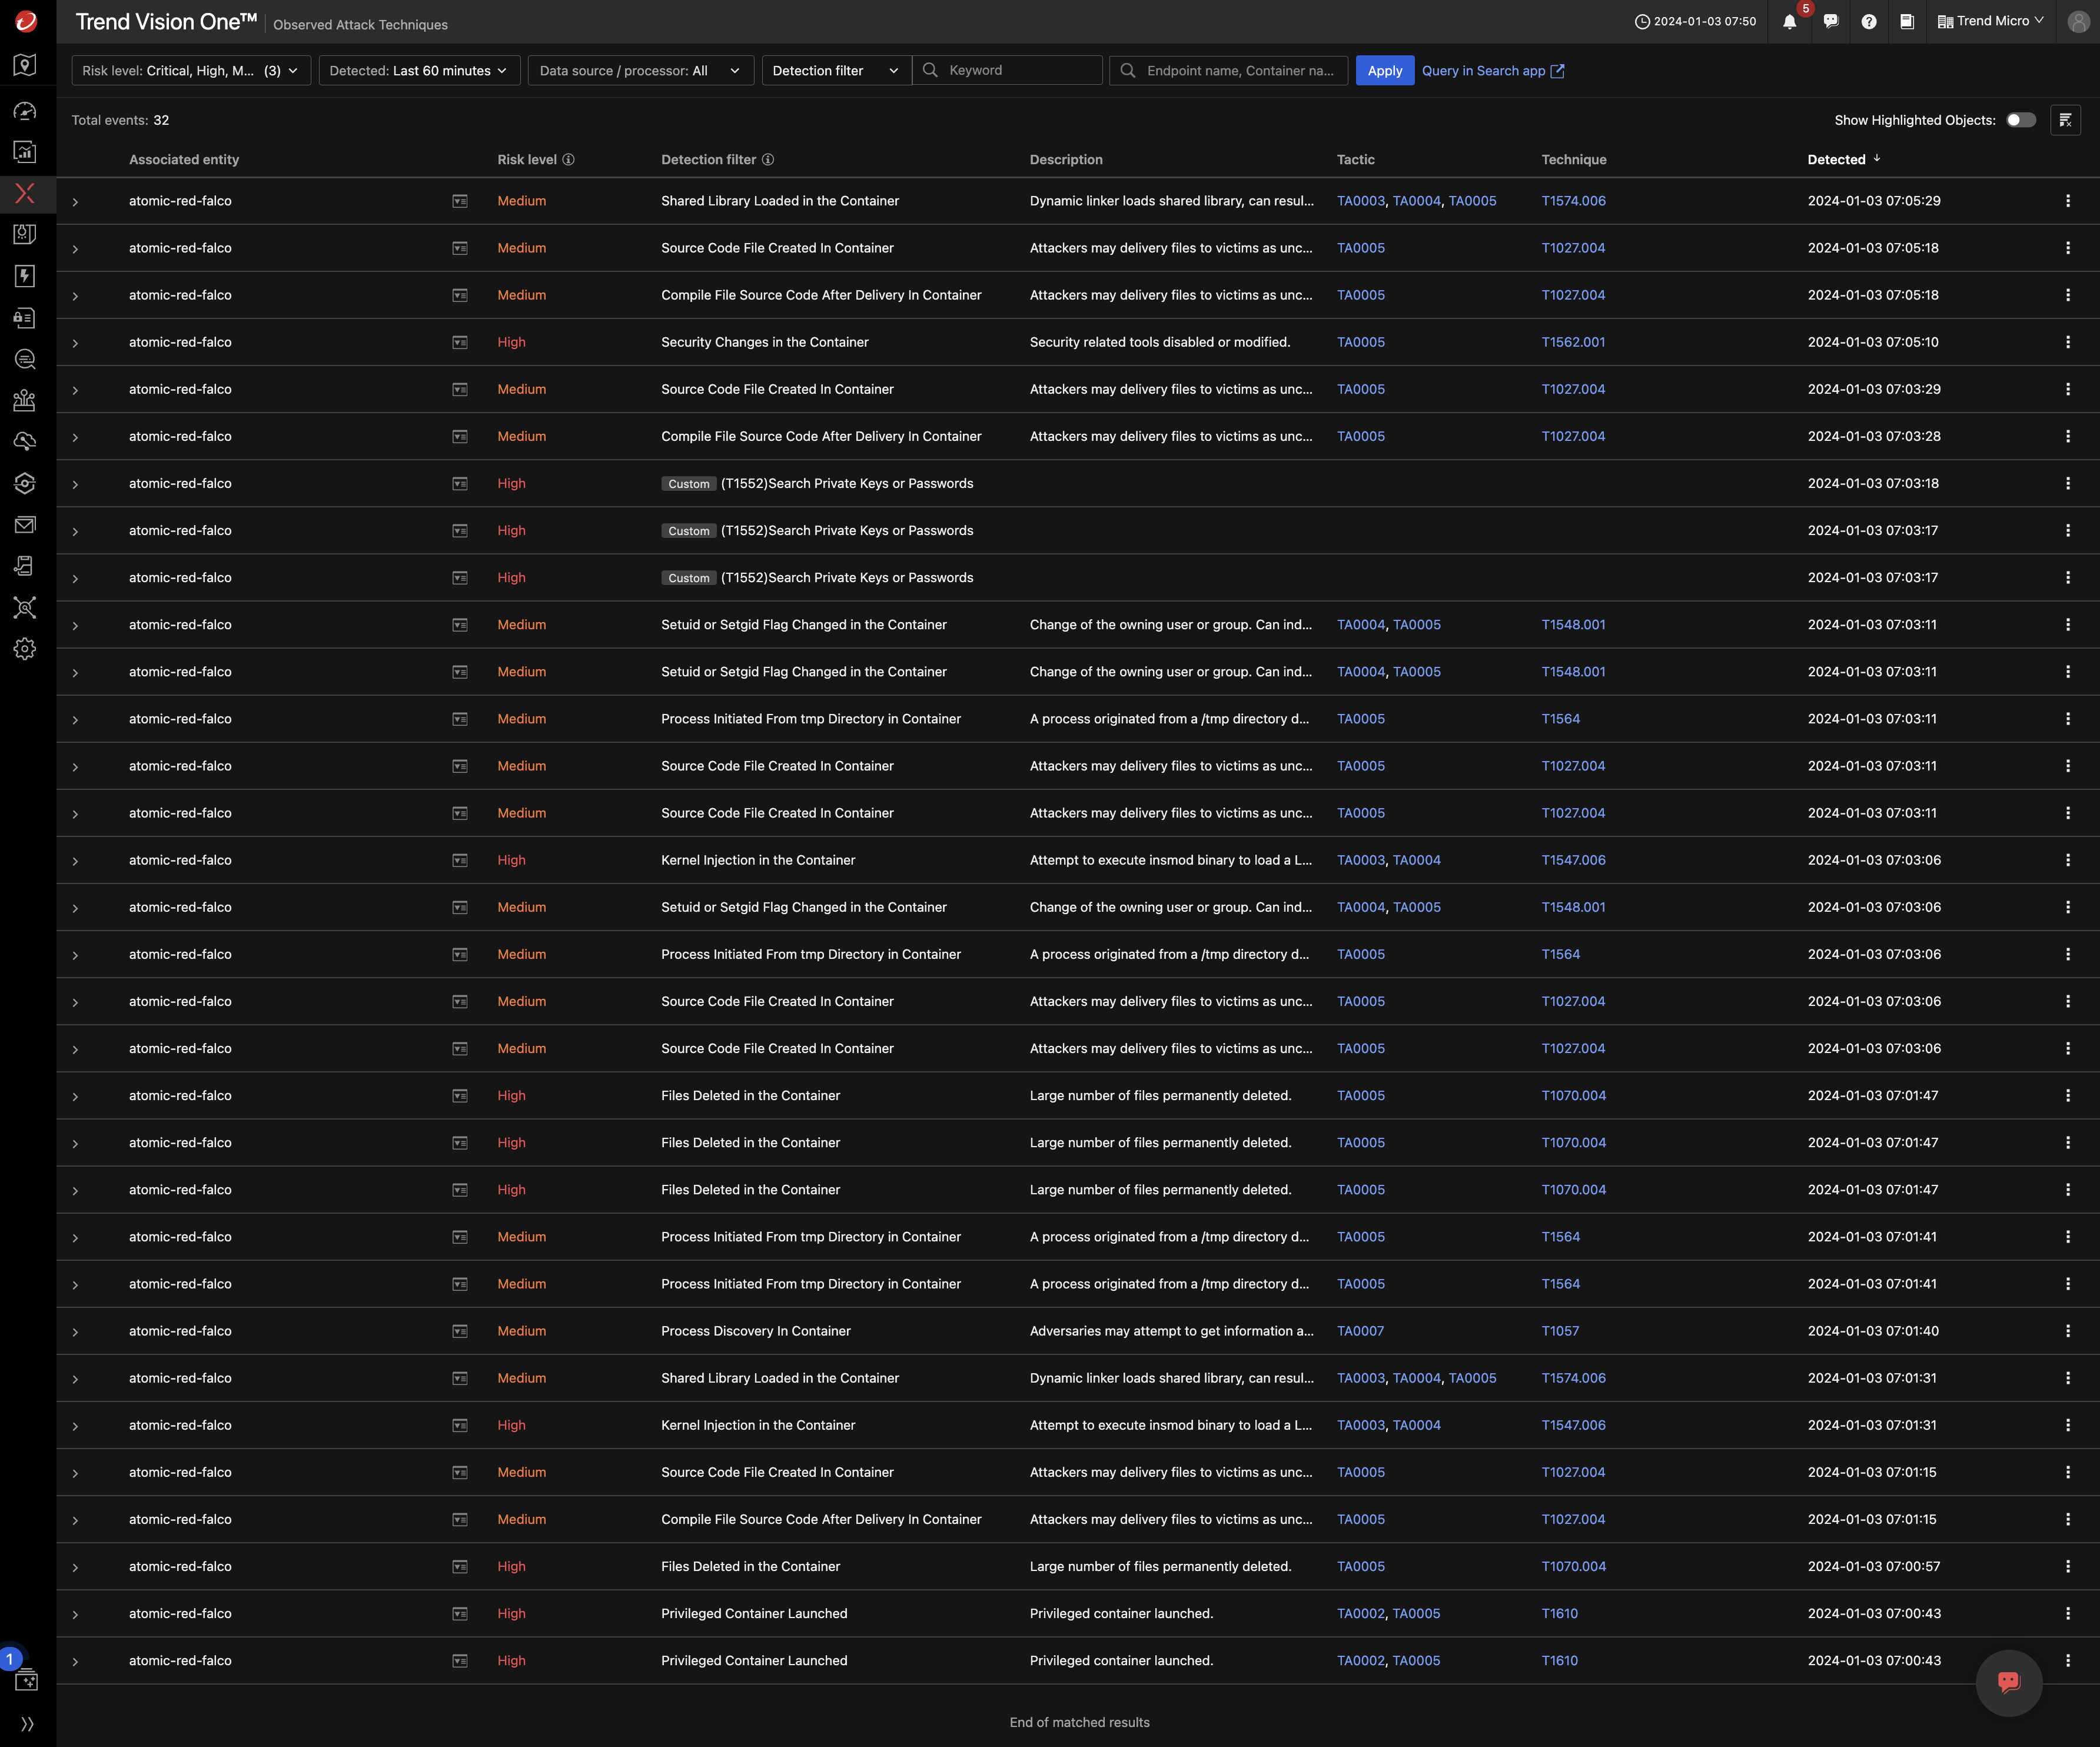The height and width of the screenshot is (1747, 2100).
Task: Open Data source / processor dropdown
Action: [640, 71]
